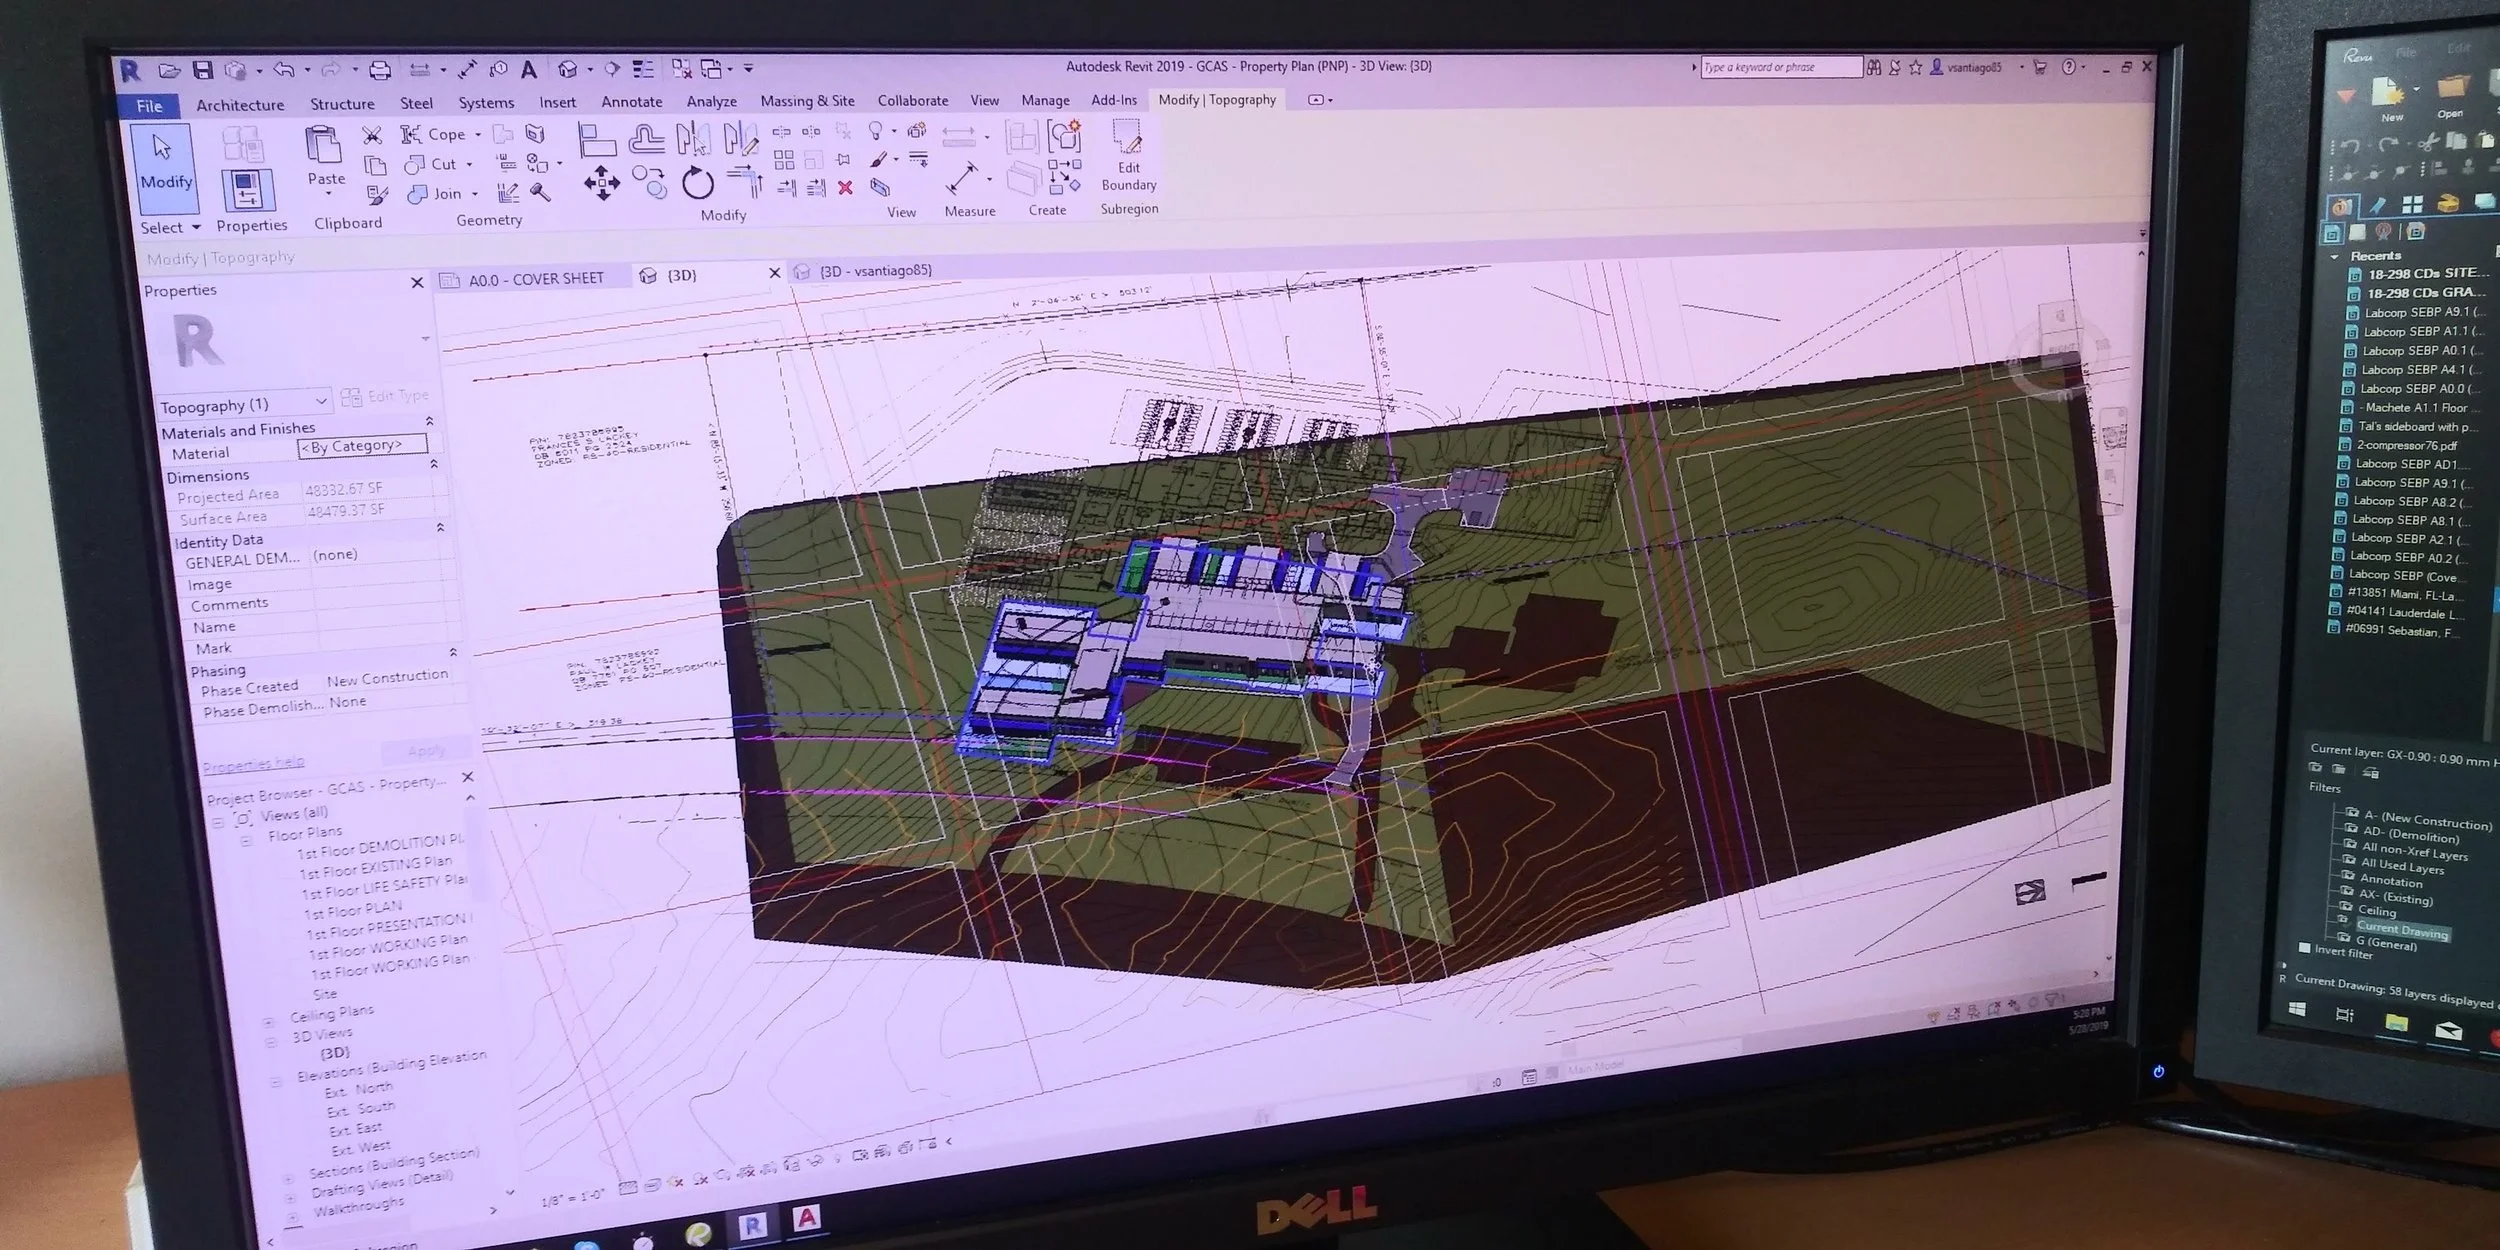Switch to the Annotate ribbon tab

631,101
